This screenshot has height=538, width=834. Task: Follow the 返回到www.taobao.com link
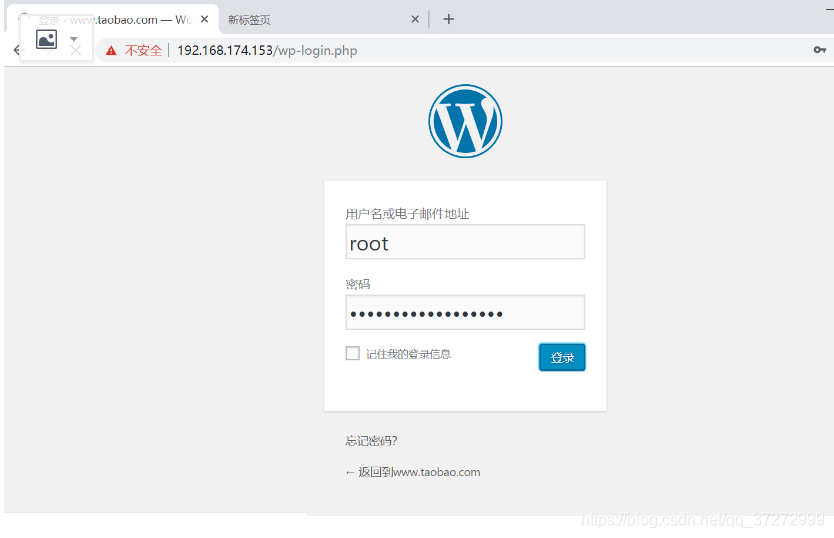(413, 472)
